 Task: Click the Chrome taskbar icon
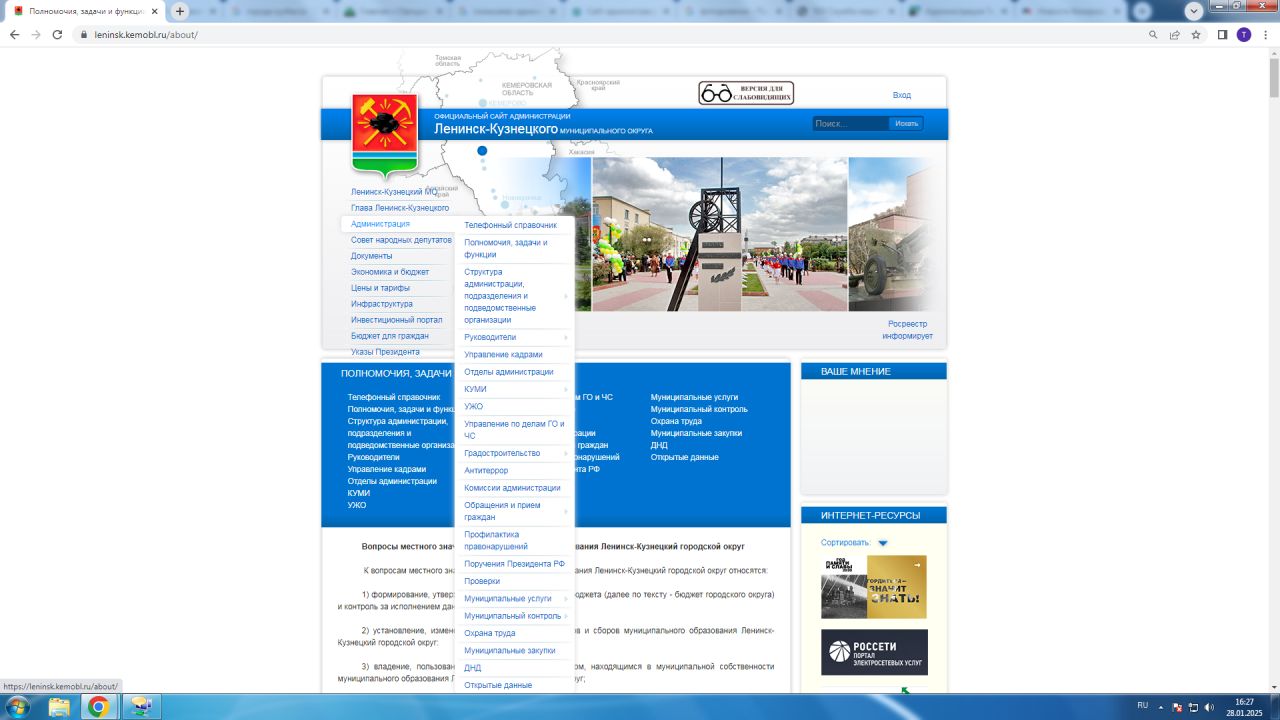point(98,707)
